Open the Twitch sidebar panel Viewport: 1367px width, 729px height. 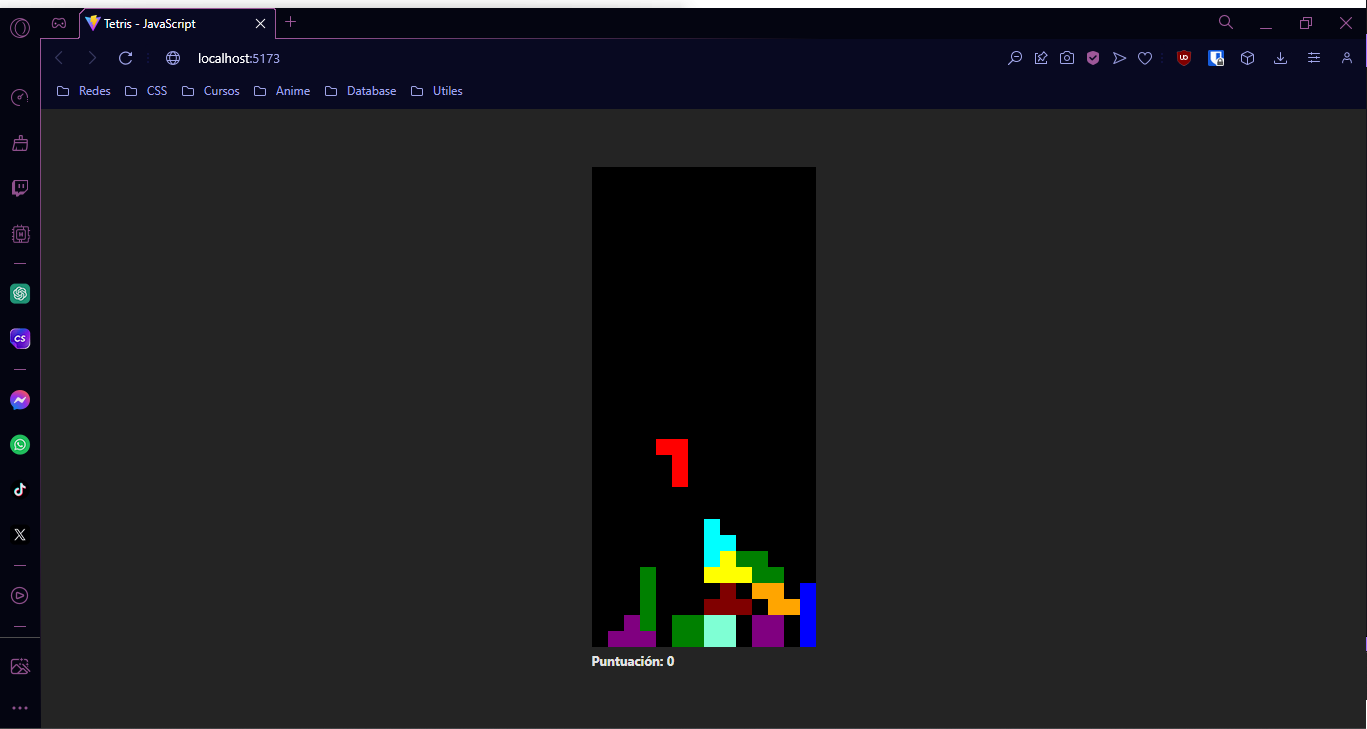point(20,188)
